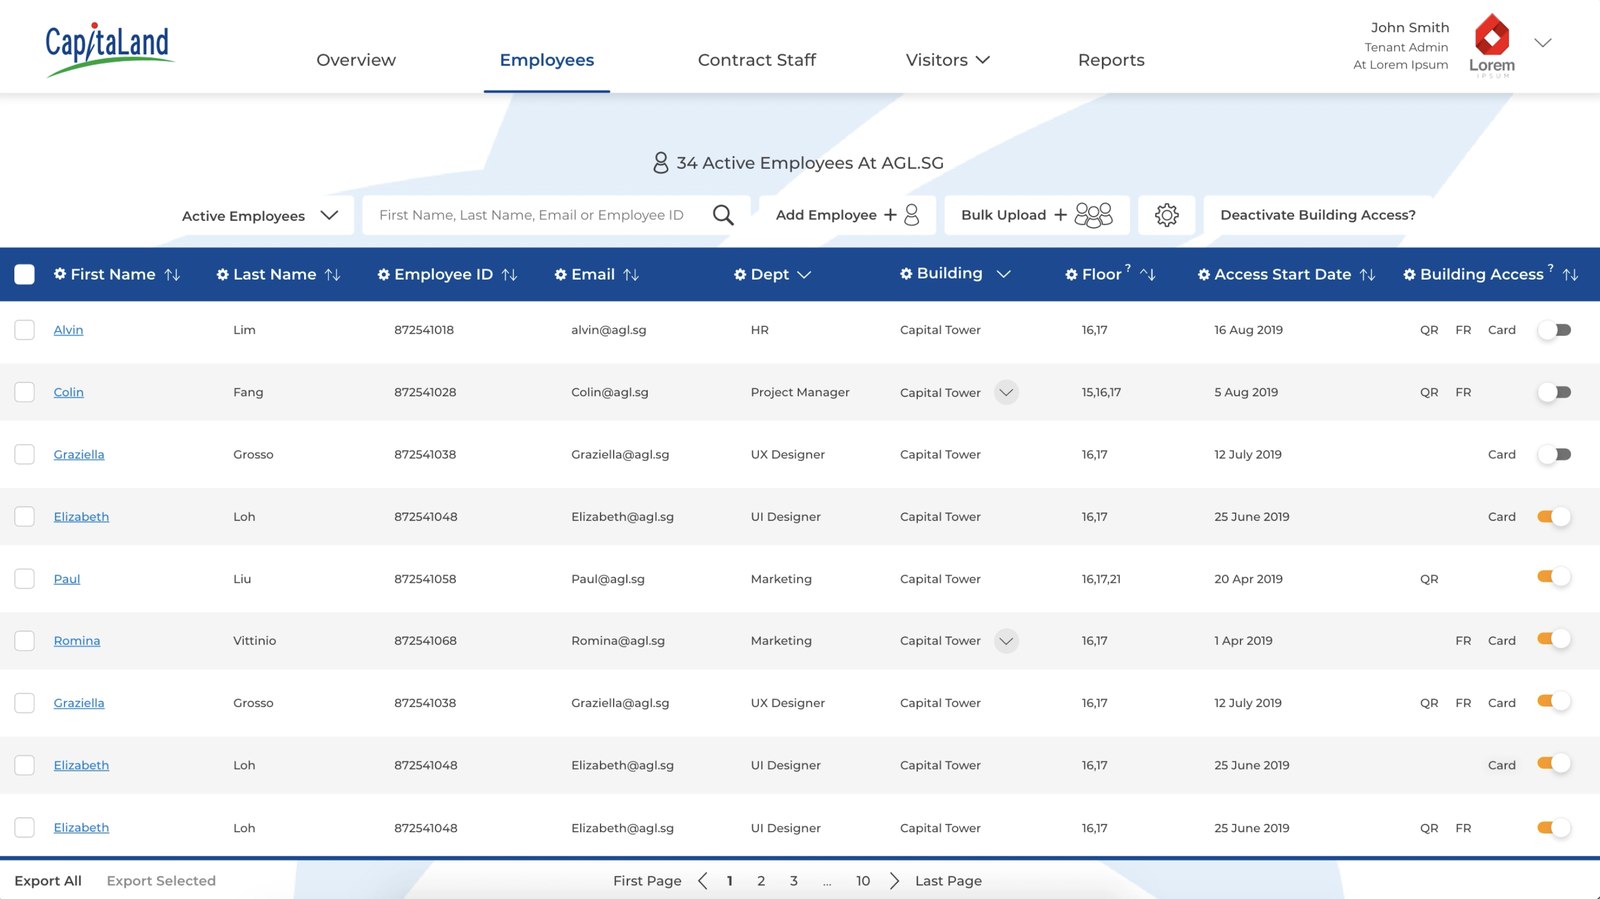Click gear icon beside Floor header

pyautogui.click(x=1071, y=274)
